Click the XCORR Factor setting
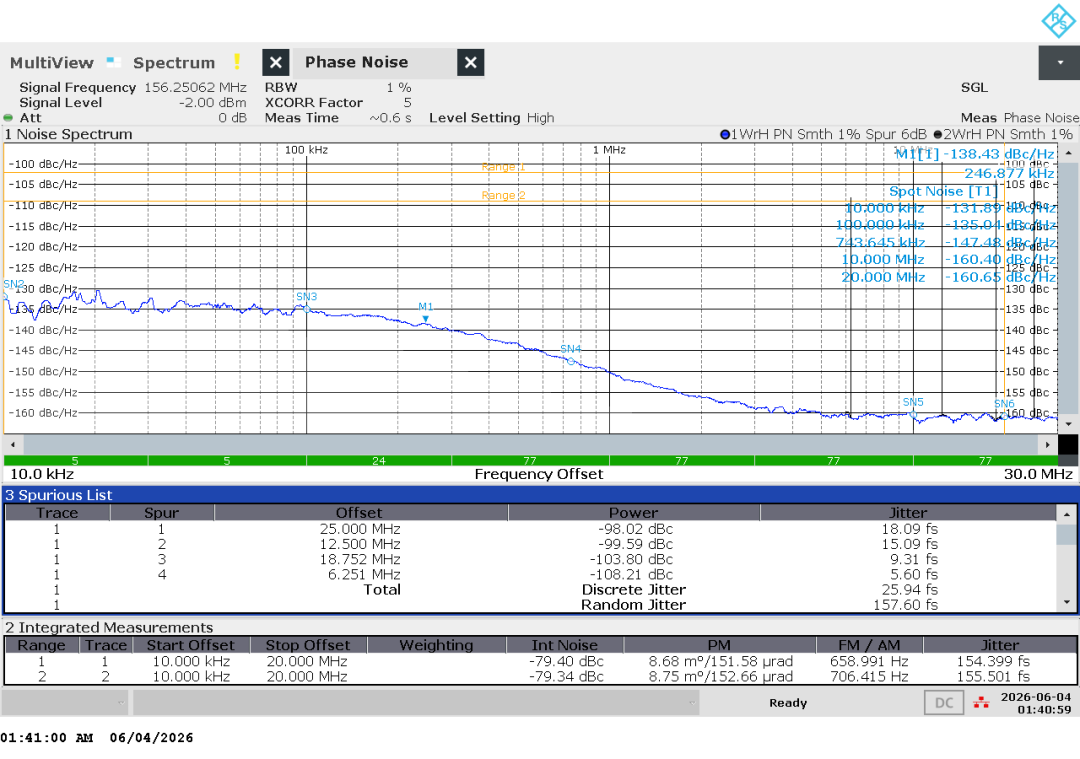Viewport: 1080px width, 759px height. pos(338,103)
